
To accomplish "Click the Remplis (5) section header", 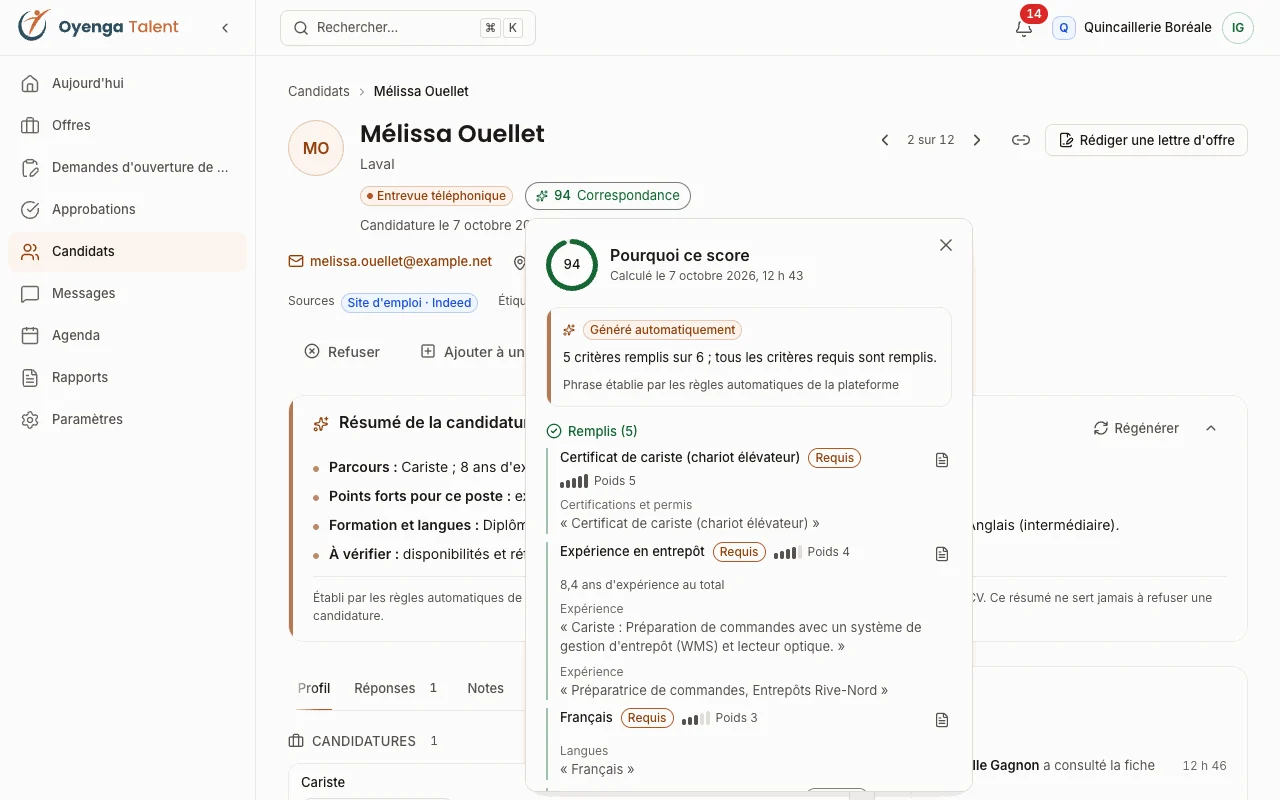I will coord(592,431).
